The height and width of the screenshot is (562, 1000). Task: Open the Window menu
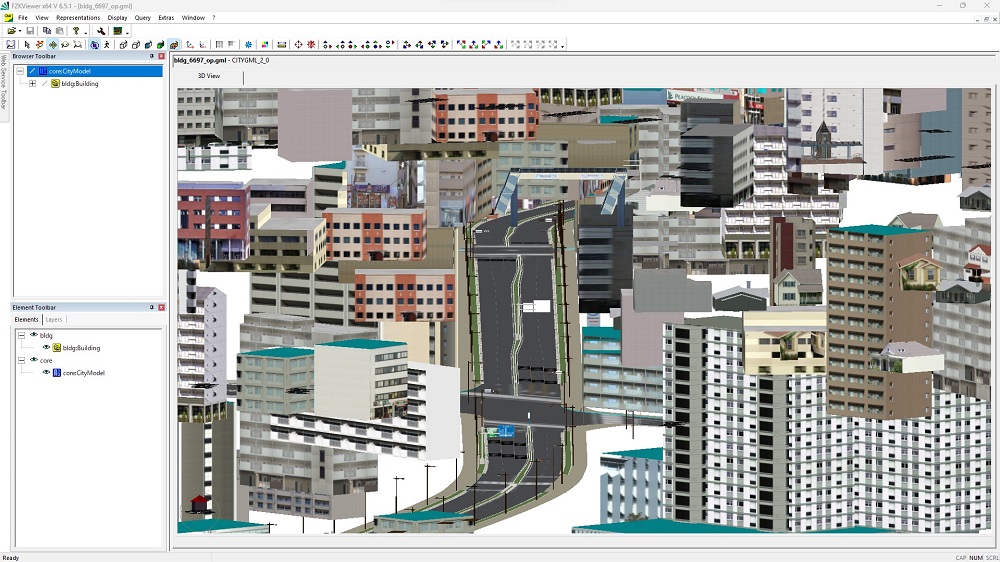193,18
